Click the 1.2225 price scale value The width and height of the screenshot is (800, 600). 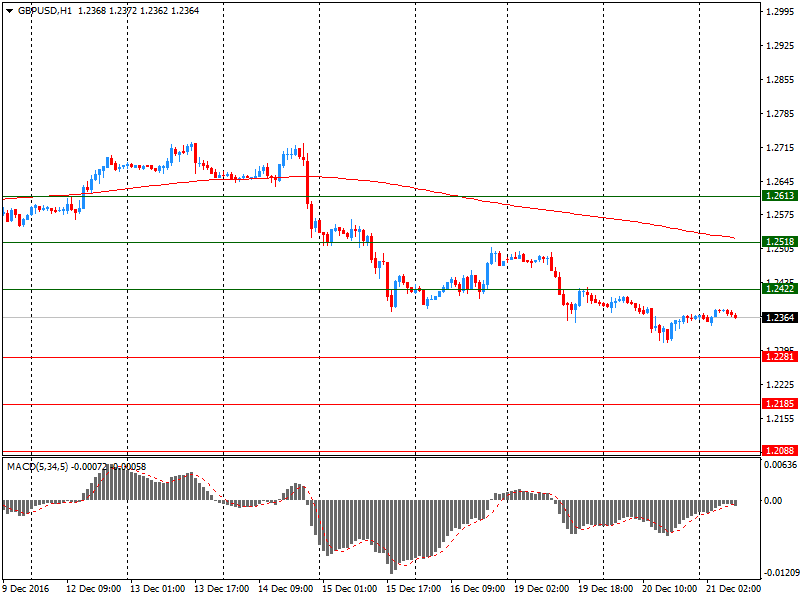coord(780,385)
